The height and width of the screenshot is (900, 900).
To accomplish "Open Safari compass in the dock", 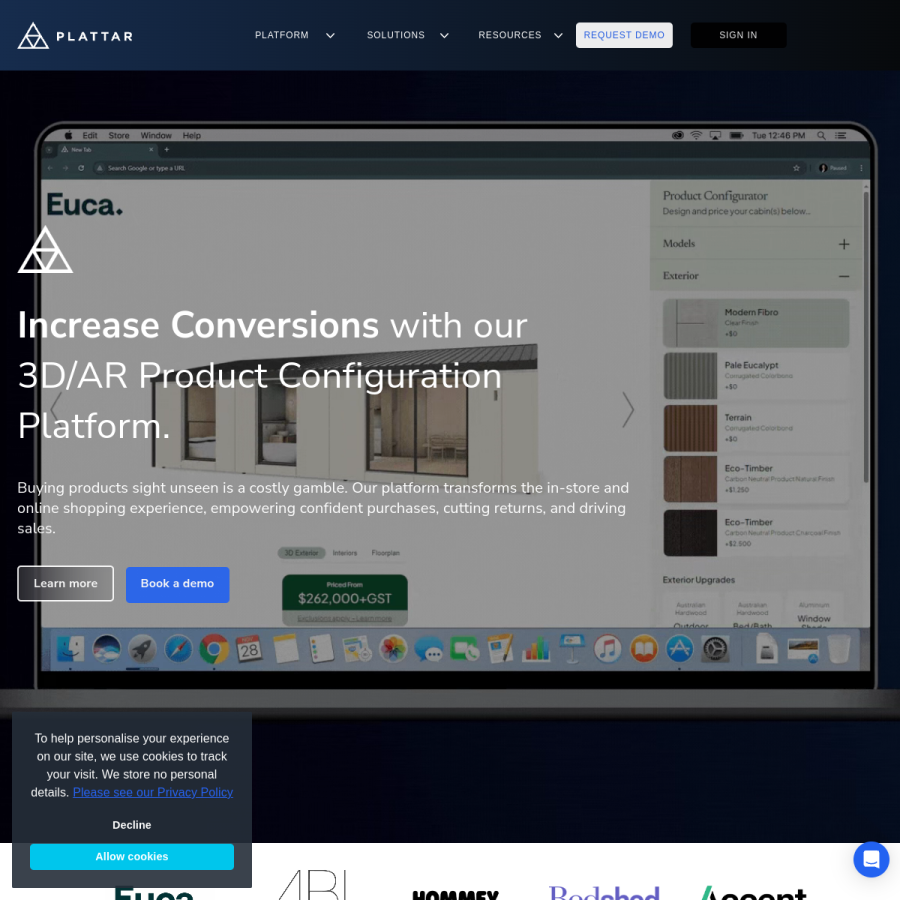I will (x=178, y=649).
